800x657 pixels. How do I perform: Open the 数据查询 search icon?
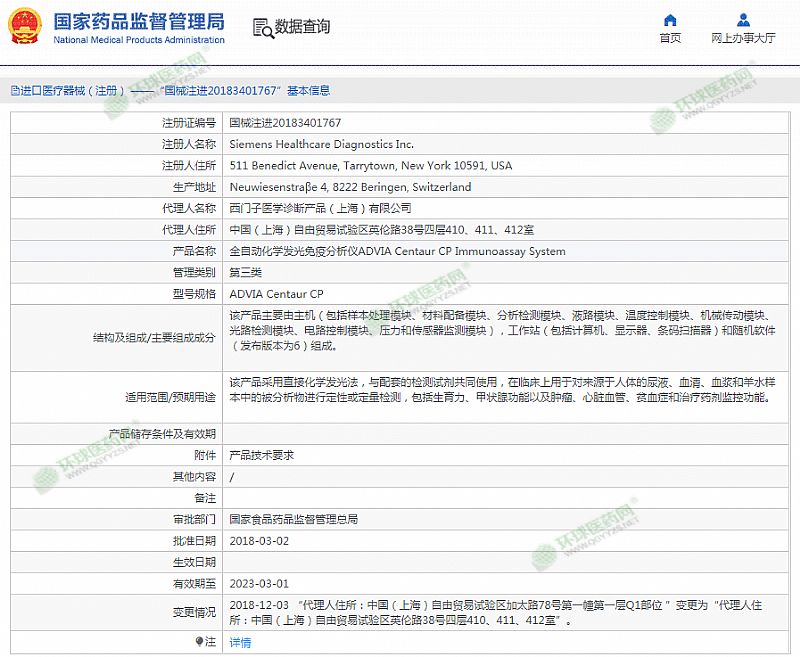261,27
